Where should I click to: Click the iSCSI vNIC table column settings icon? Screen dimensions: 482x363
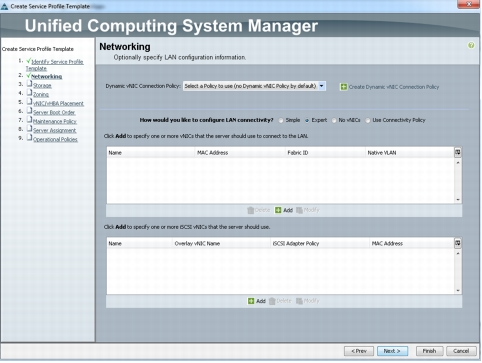pyautogui.click(x=458, y=243)
